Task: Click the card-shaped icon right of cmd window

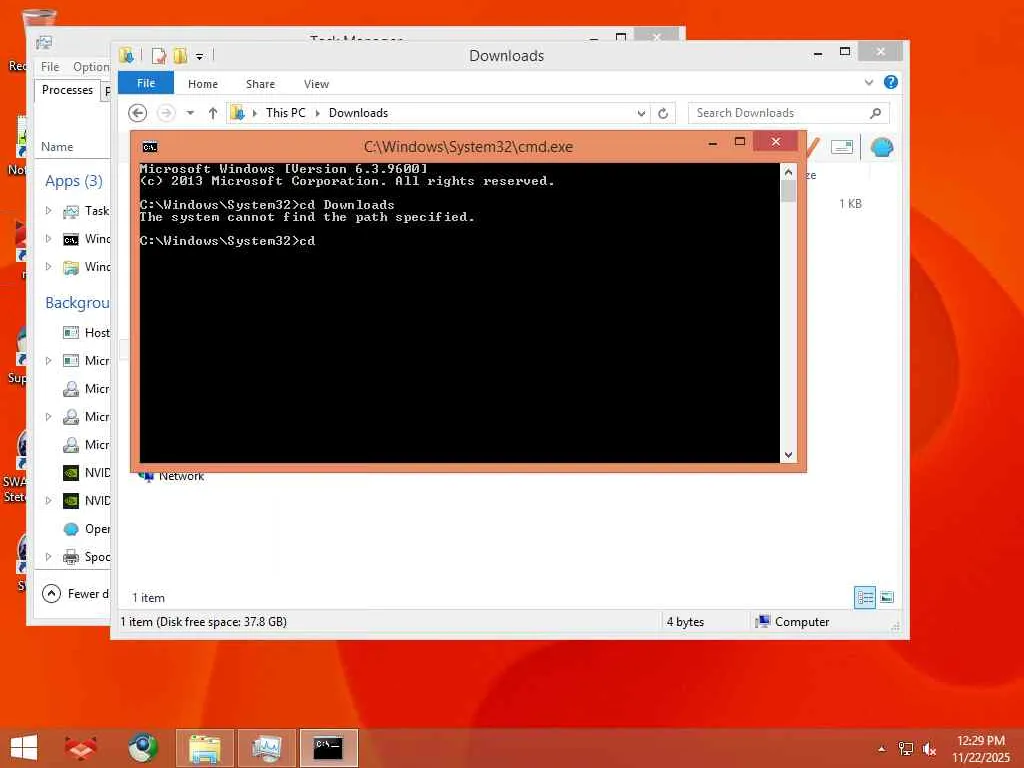Action: pos(842,147)
